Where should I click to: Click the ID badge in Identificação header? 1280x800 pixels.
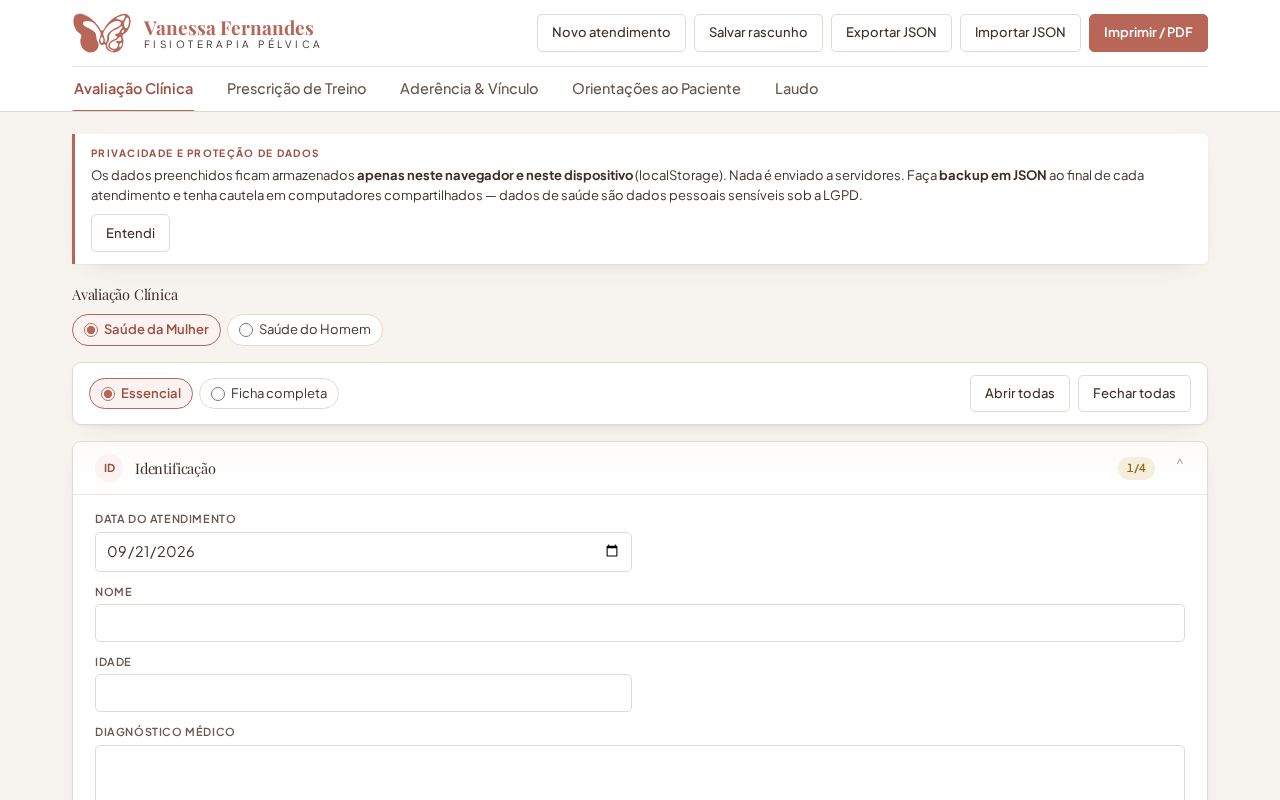tap(109, 468)
